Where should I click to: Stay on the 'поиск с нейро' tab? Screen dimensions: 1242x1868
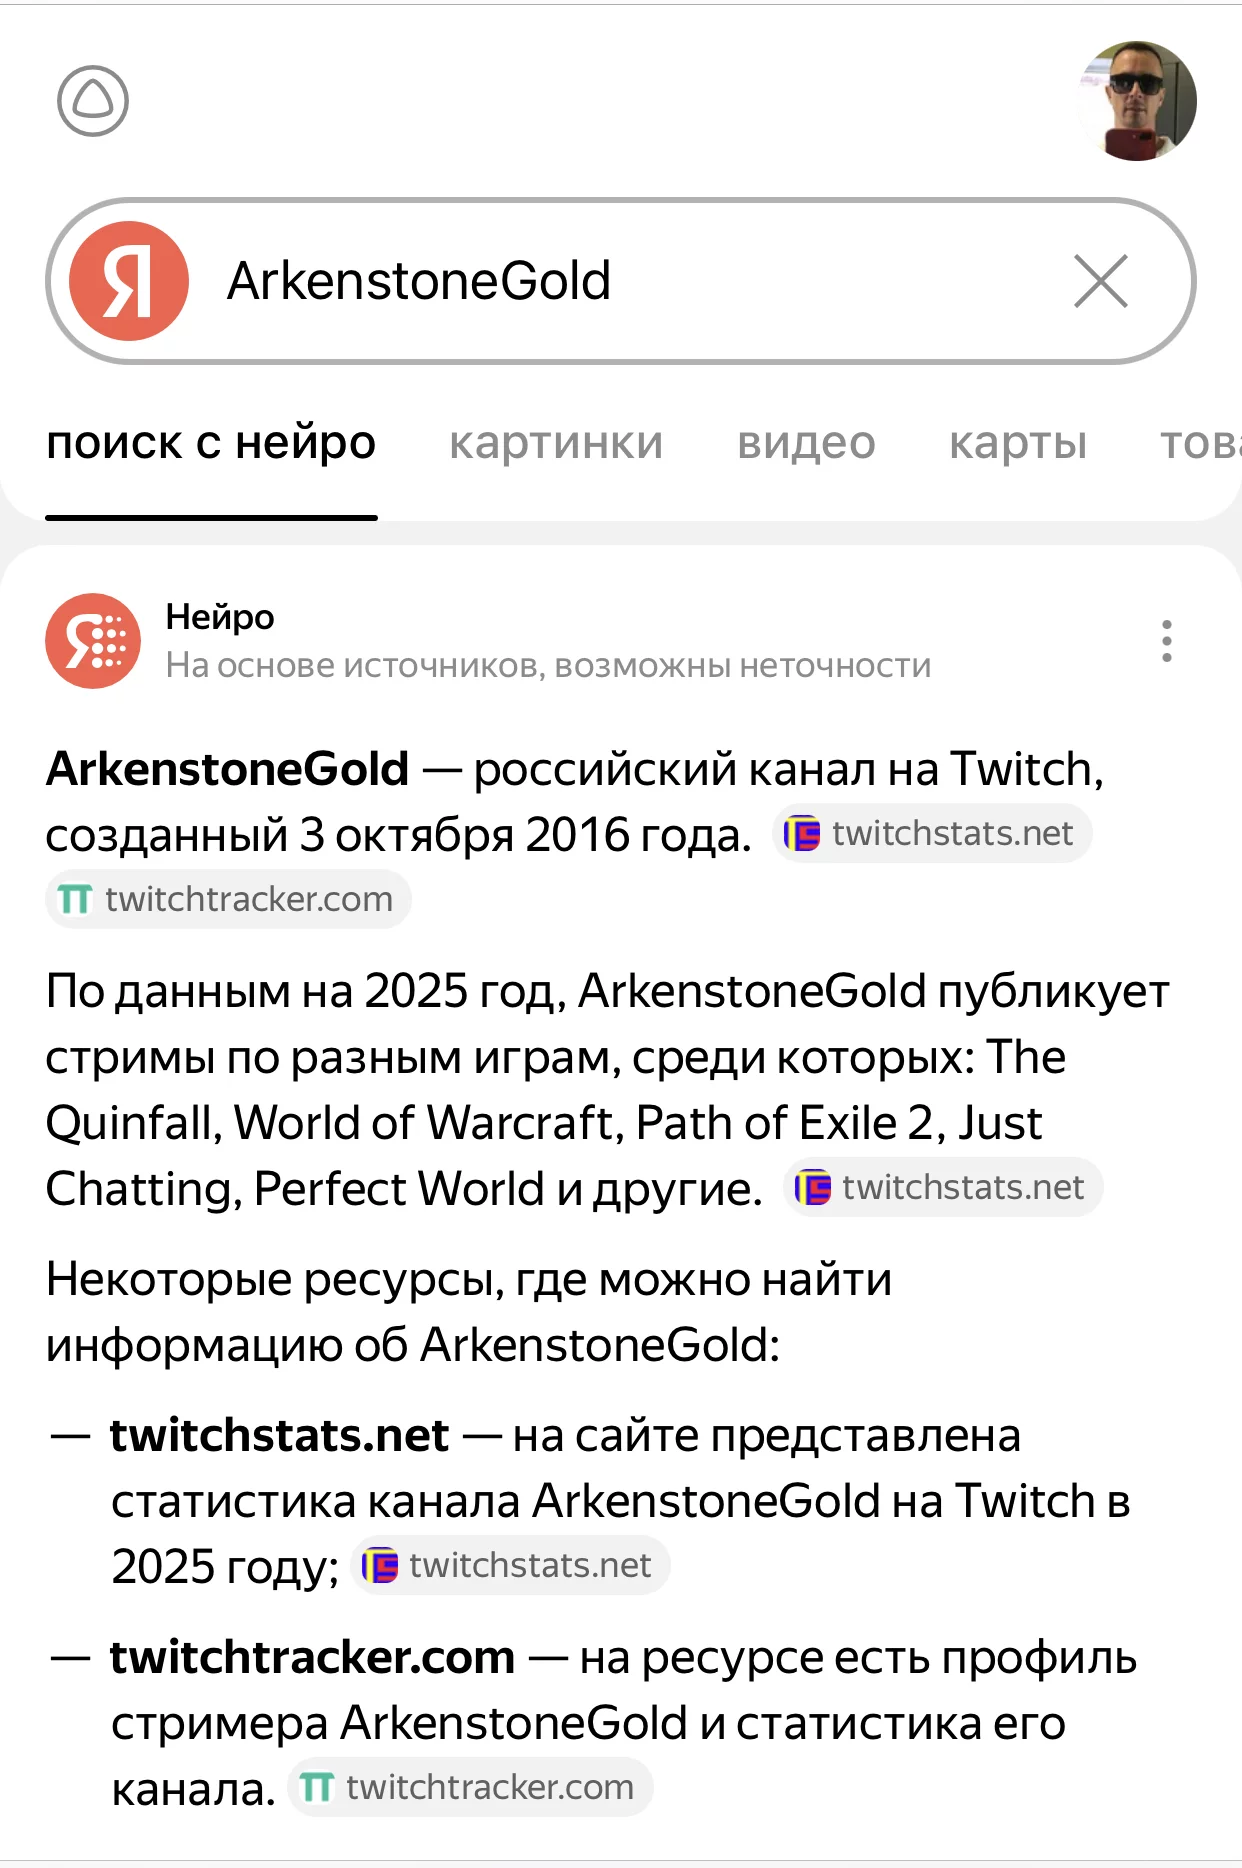pos(211,443)
